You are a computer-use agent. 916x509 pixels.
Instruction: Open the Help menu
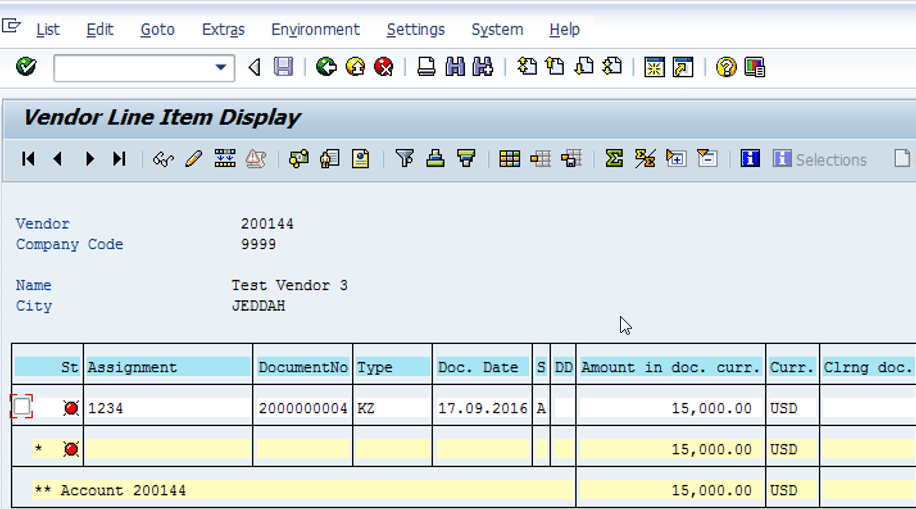coord(564,29)
